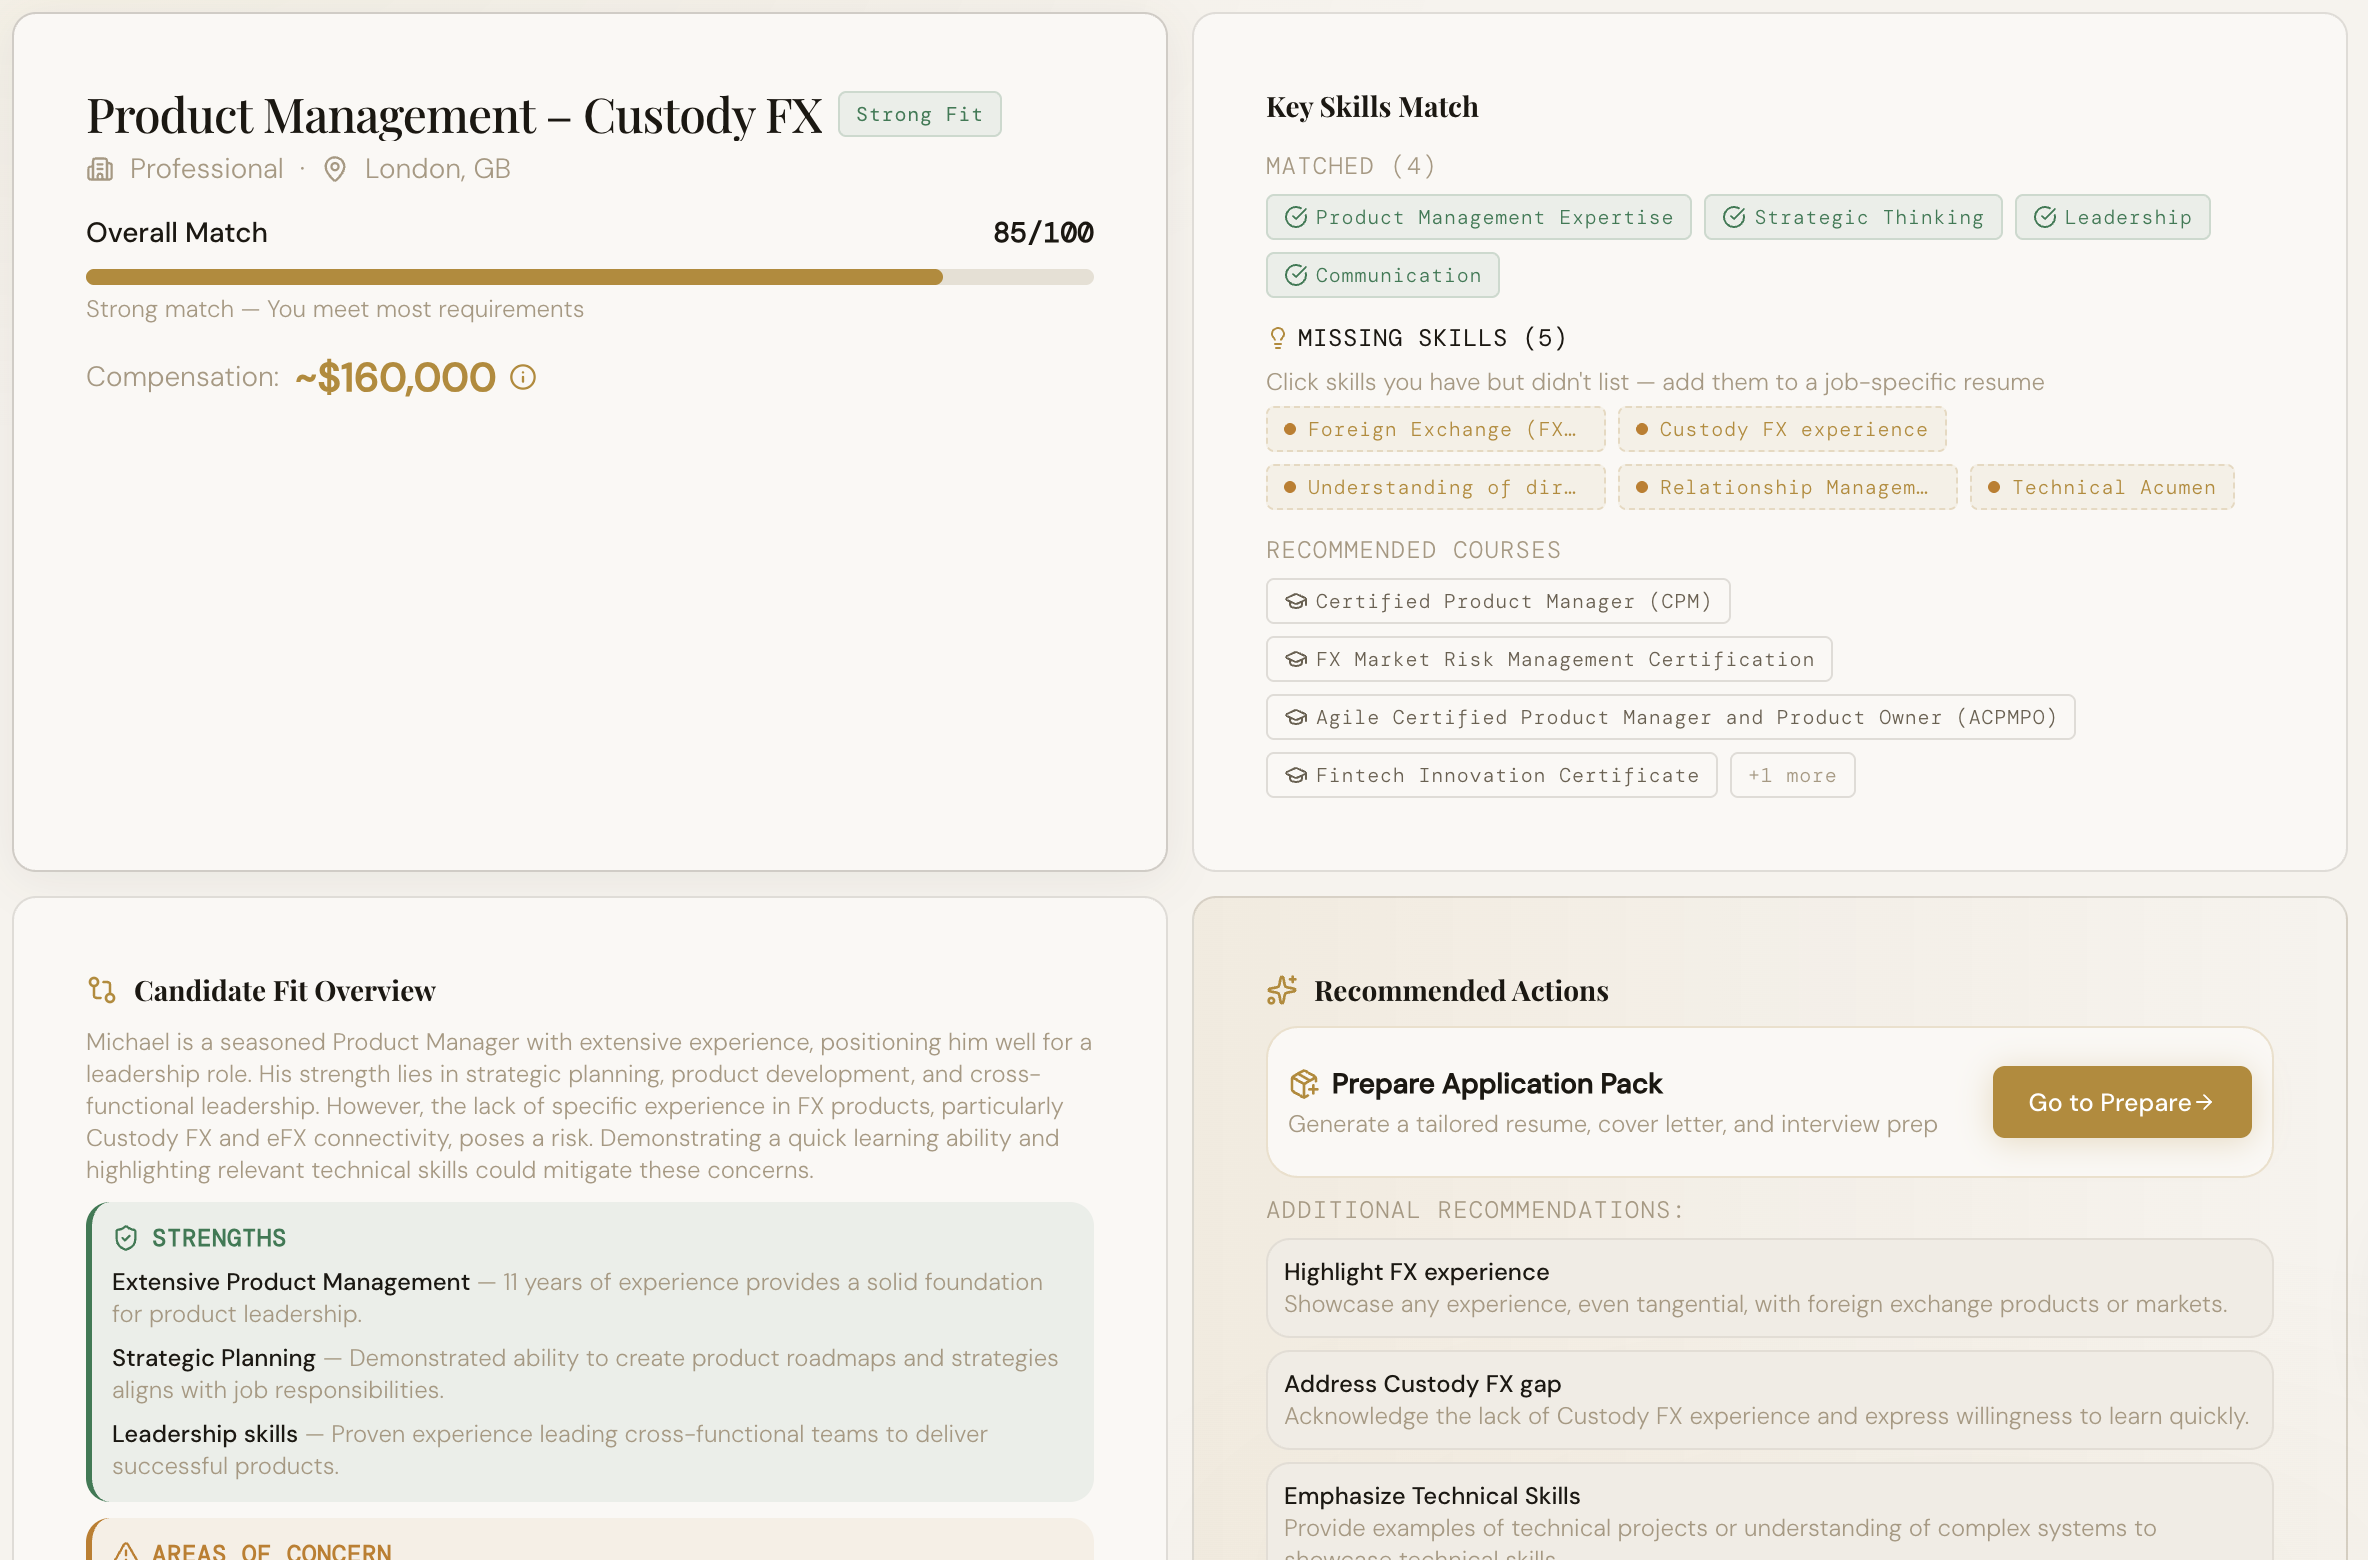Click graduation cap icon on Certified Product Manager
The width and height of the screenshot is (2368, 1560).
coord(1296,601)
